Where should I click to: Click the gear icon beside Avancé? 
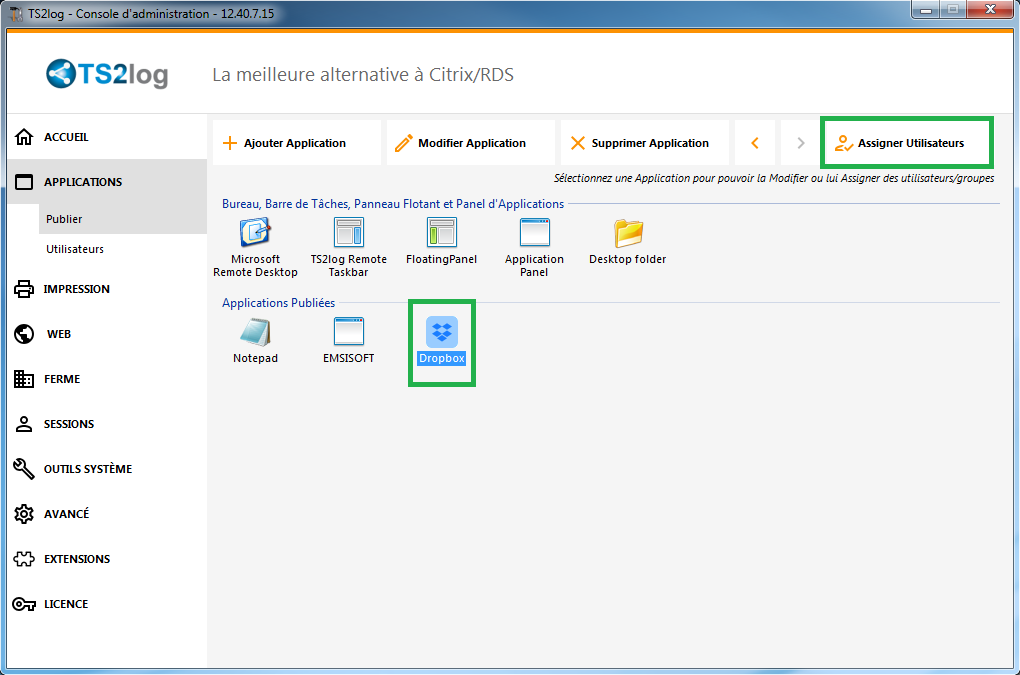point(24,514)
